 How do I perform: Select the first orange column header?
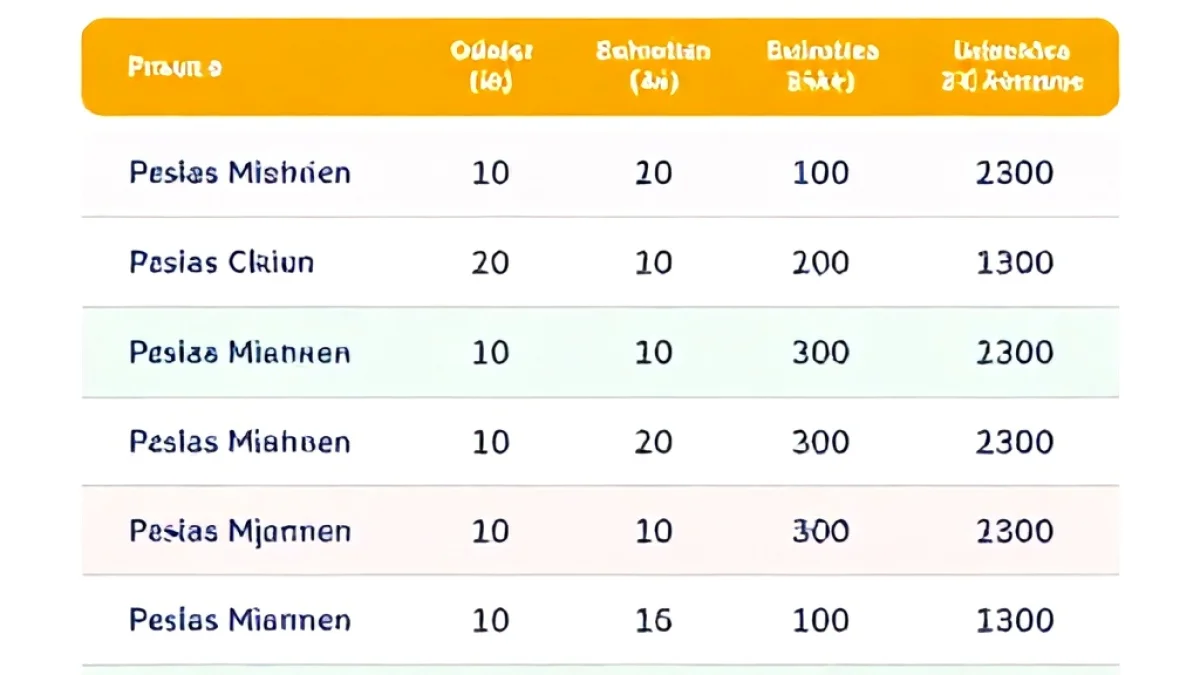(175, 68)
